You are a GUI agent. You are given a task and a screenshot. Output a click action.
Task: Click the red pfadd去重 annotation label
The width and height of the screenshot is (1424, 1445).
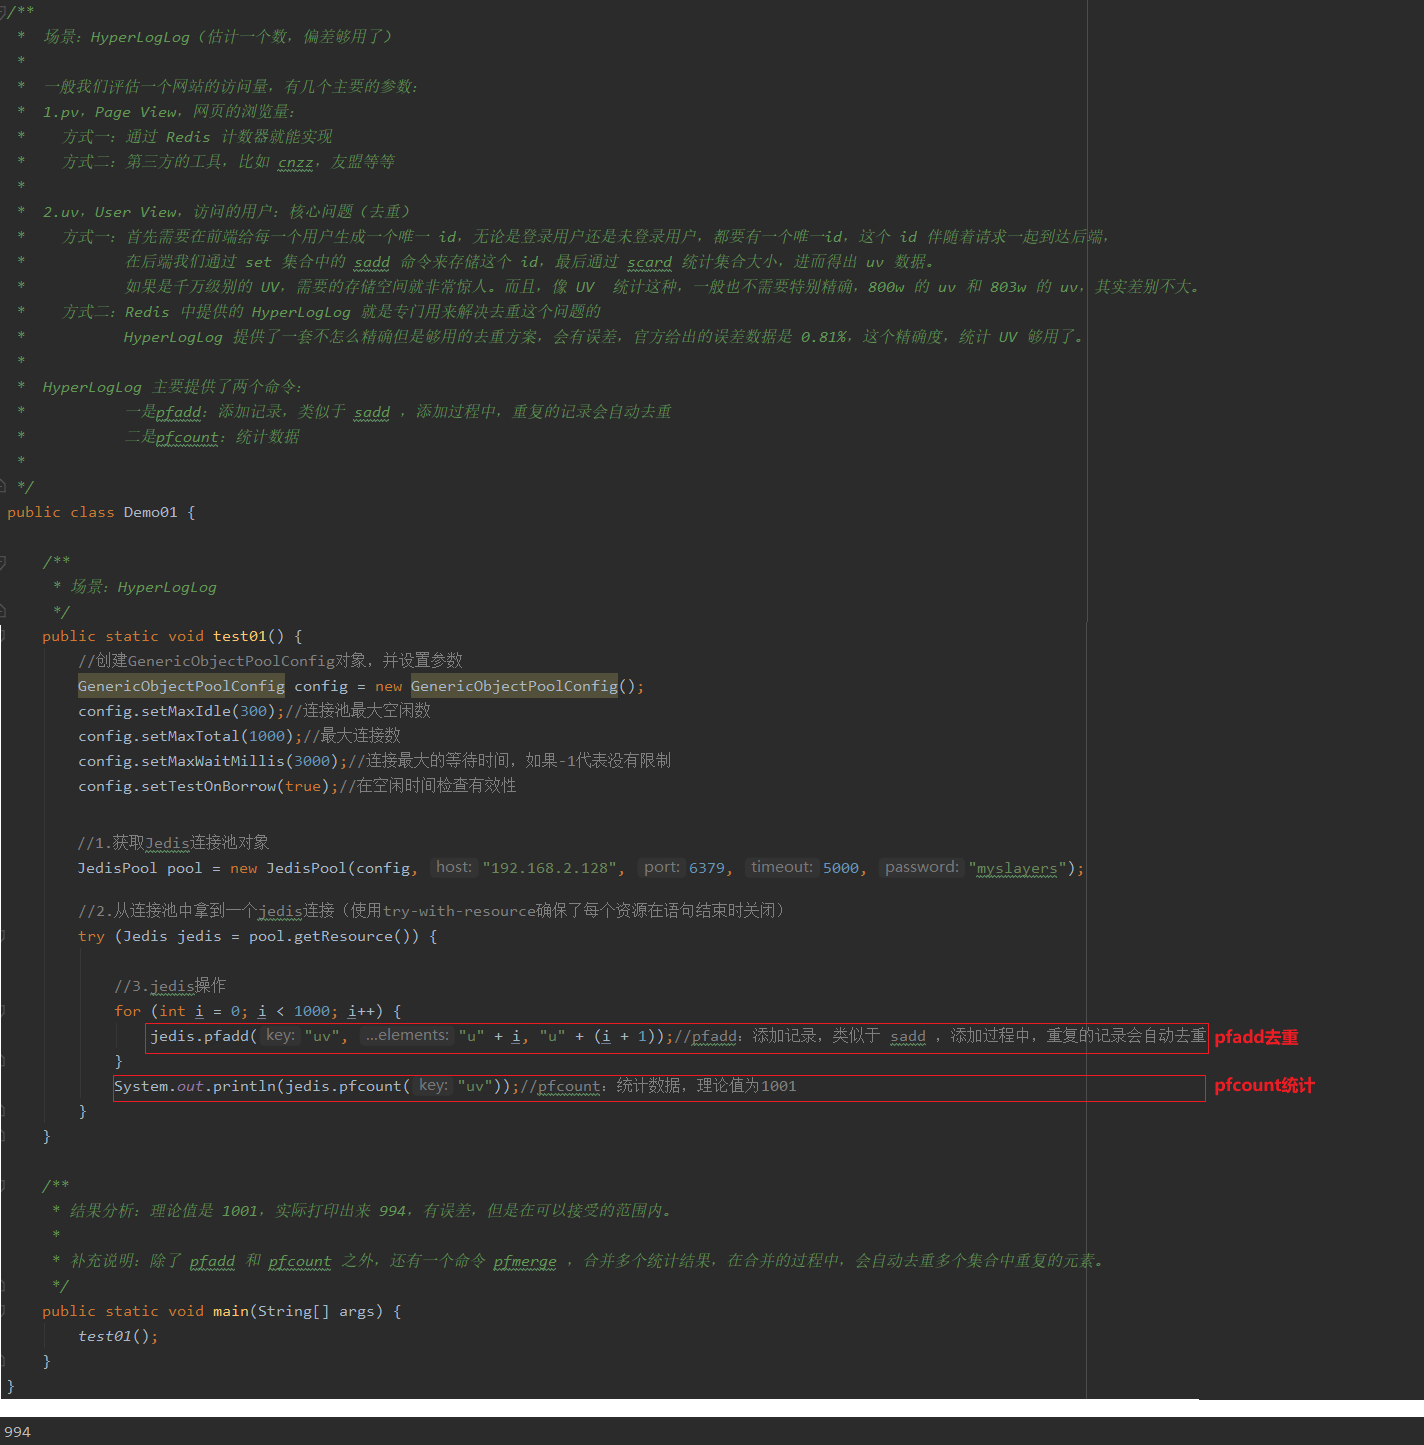[1256, 1037]
